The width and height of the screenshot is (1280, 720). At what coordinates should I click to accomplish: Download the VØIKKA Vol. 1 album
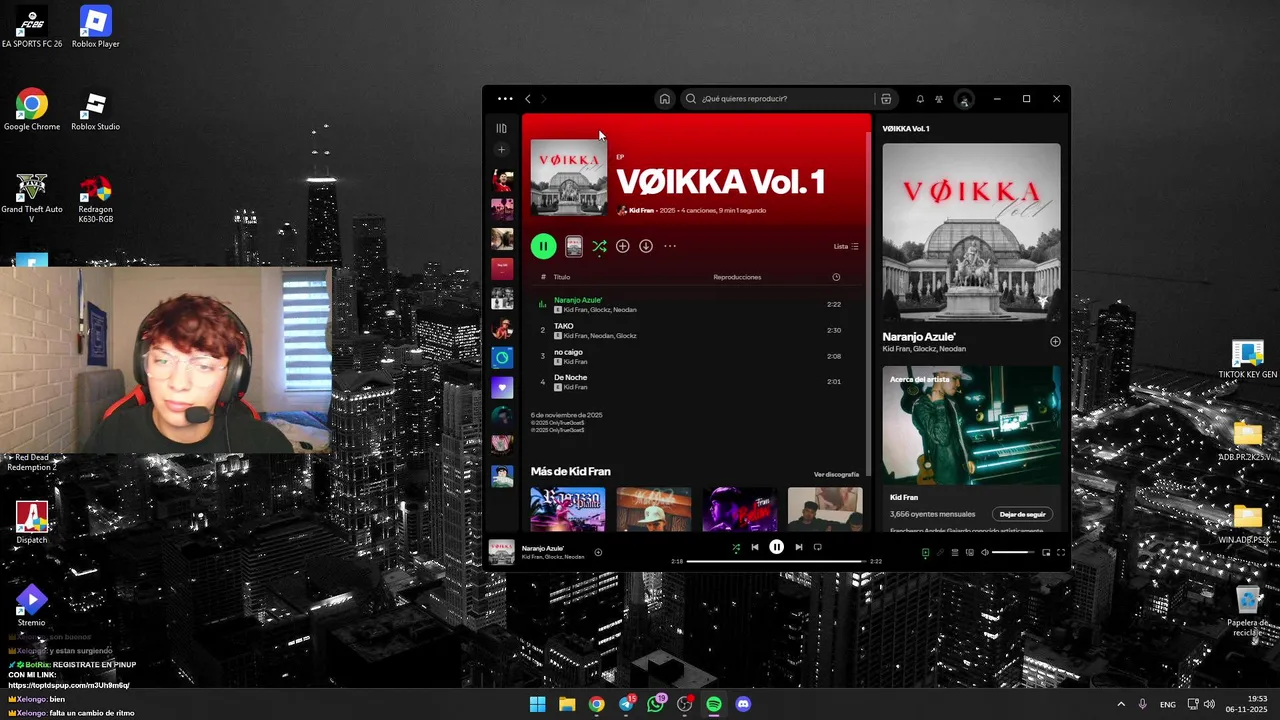tap(646, 246)
